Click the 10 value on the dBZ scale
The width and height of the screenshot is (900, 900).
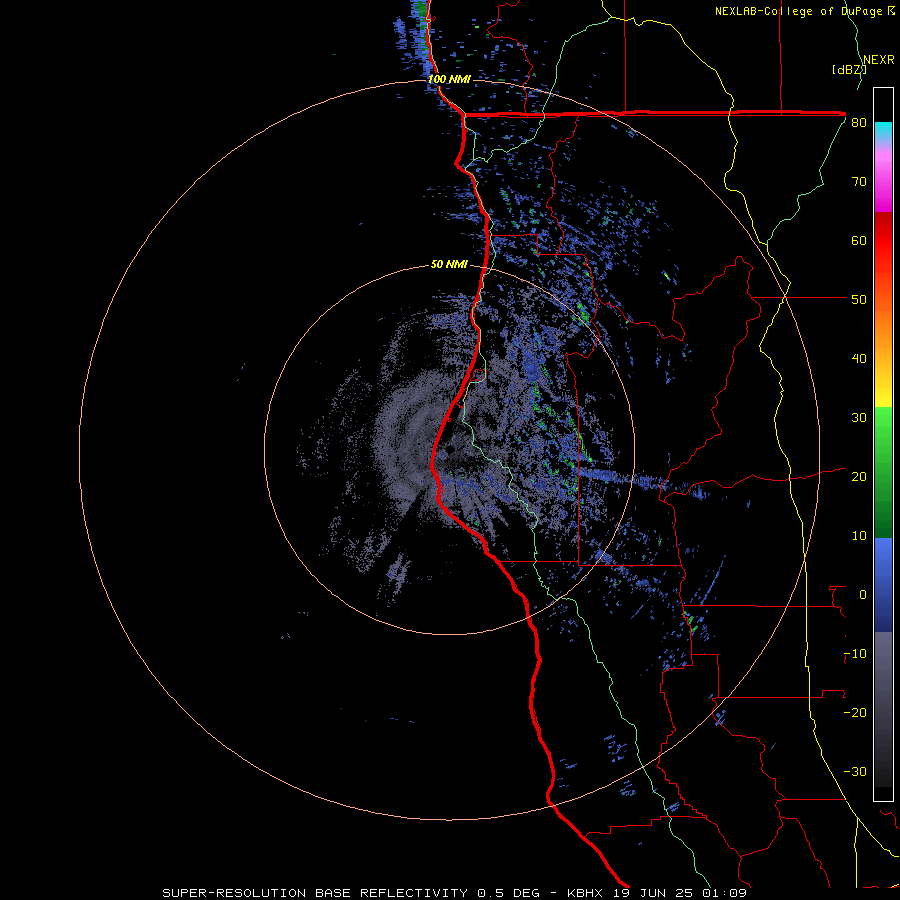tap(859, 537)
